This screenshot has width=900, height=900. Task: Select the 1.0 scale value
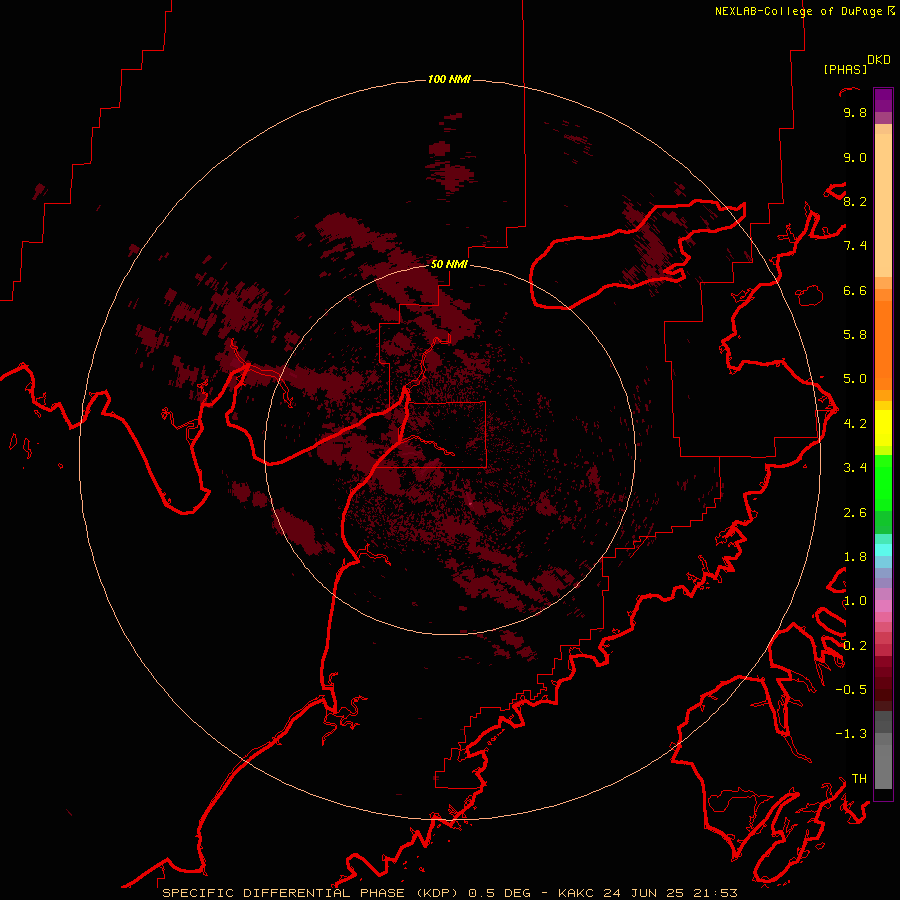[855, 601]
